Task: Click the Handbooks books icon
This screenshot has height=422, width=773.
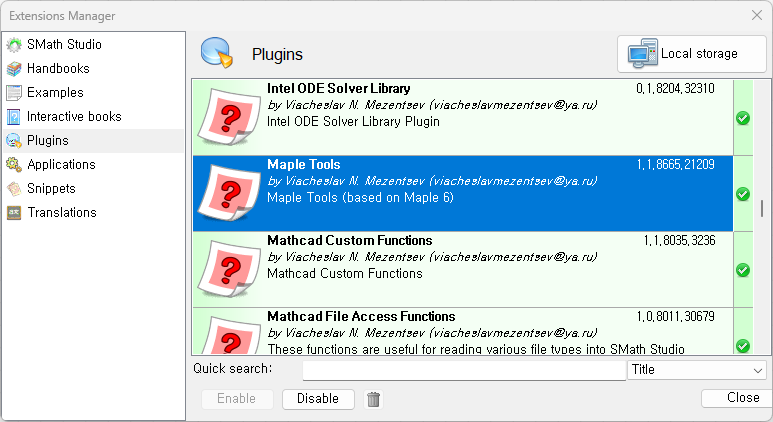Action: 14,69
